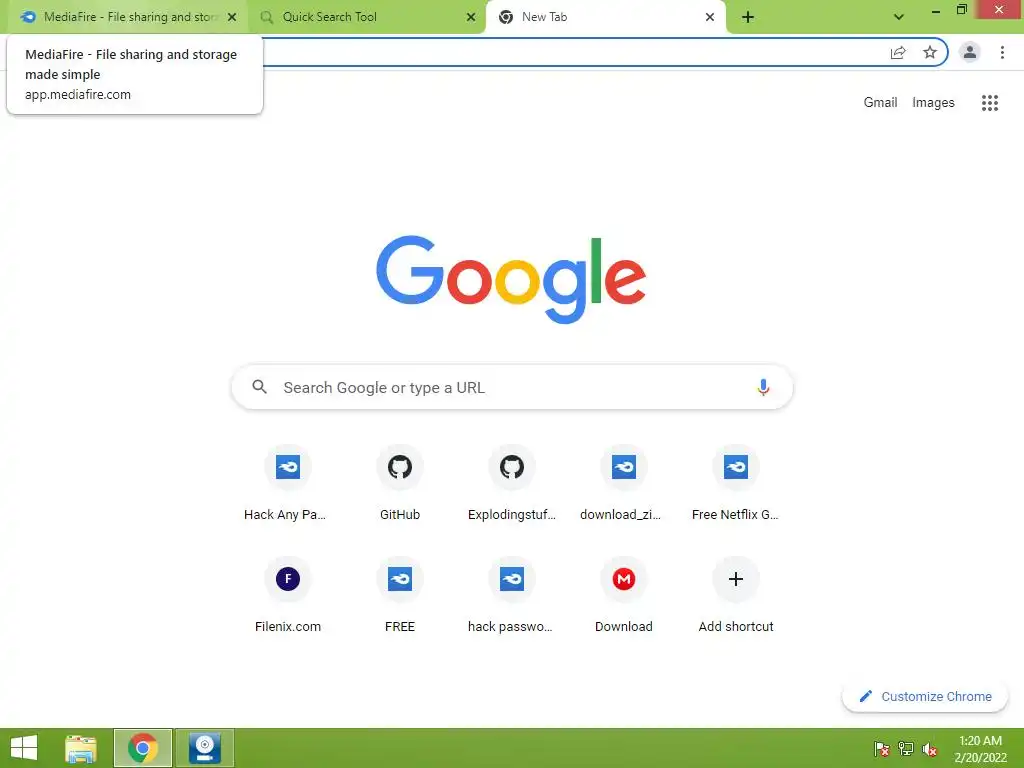Screen dimensions: 1024x768
Task: Open the Google apps grid
Action: (989, 103)
